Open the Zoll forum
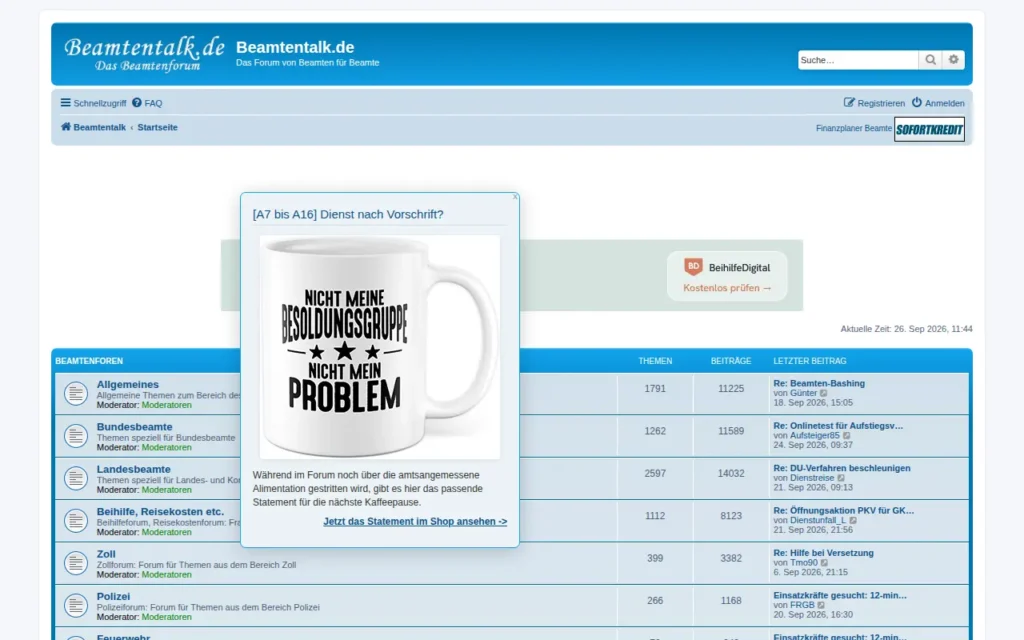 106,554
